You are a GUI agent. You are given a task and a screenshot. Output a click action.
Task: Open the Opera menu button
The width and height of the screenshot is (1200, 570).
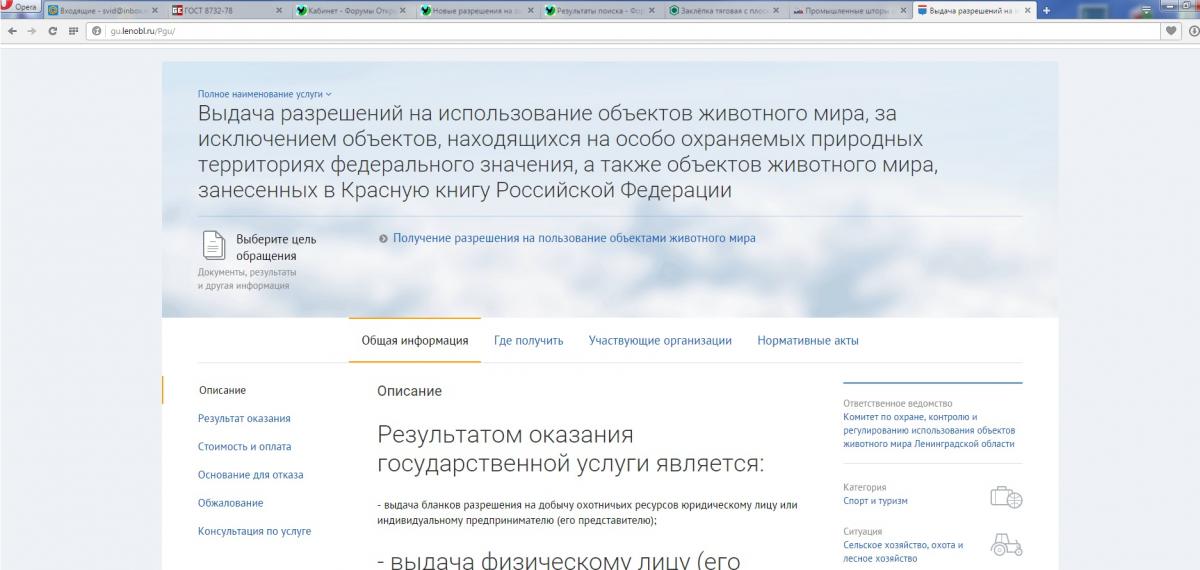coord(20,8)
